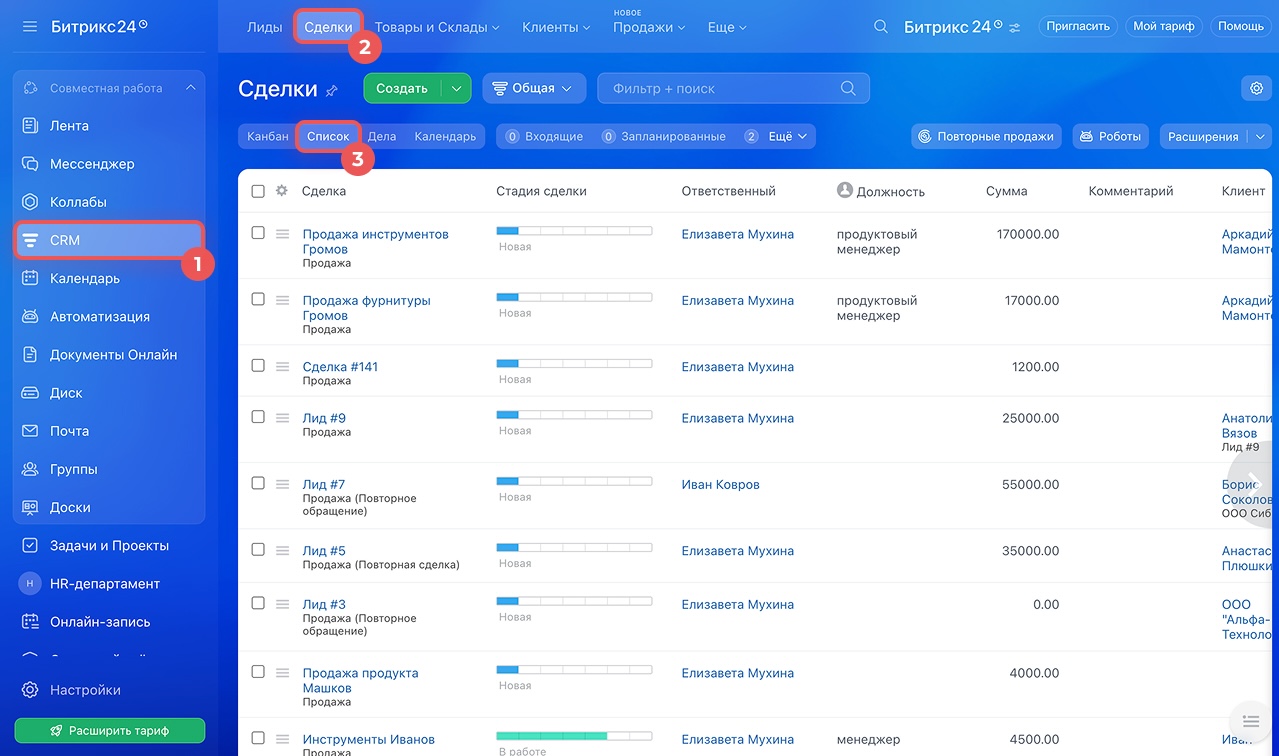Image resolution: width=1279 pixels, height=756 pixels.
Task: Open the Общая funnel dropdown
Action: 534,89
